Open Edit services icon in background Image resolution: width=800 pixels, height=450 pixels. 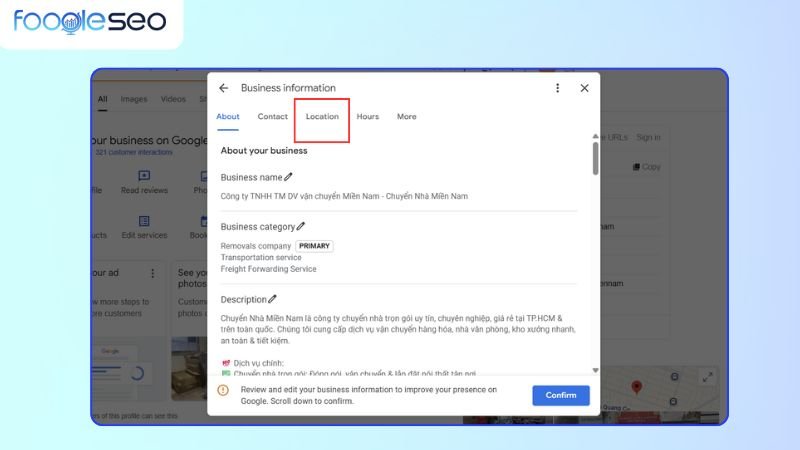[x=144, y=221]
